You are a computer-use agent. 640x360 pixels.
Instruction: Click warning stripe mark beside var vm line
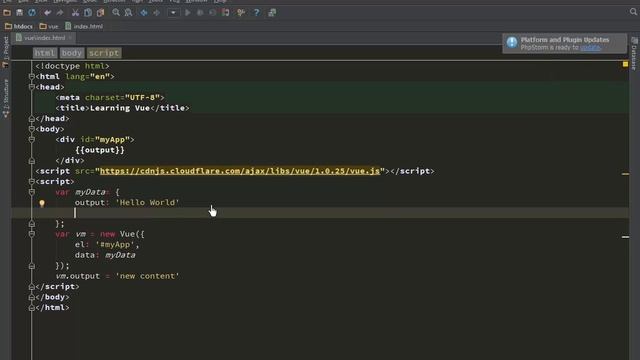(625, 237)
